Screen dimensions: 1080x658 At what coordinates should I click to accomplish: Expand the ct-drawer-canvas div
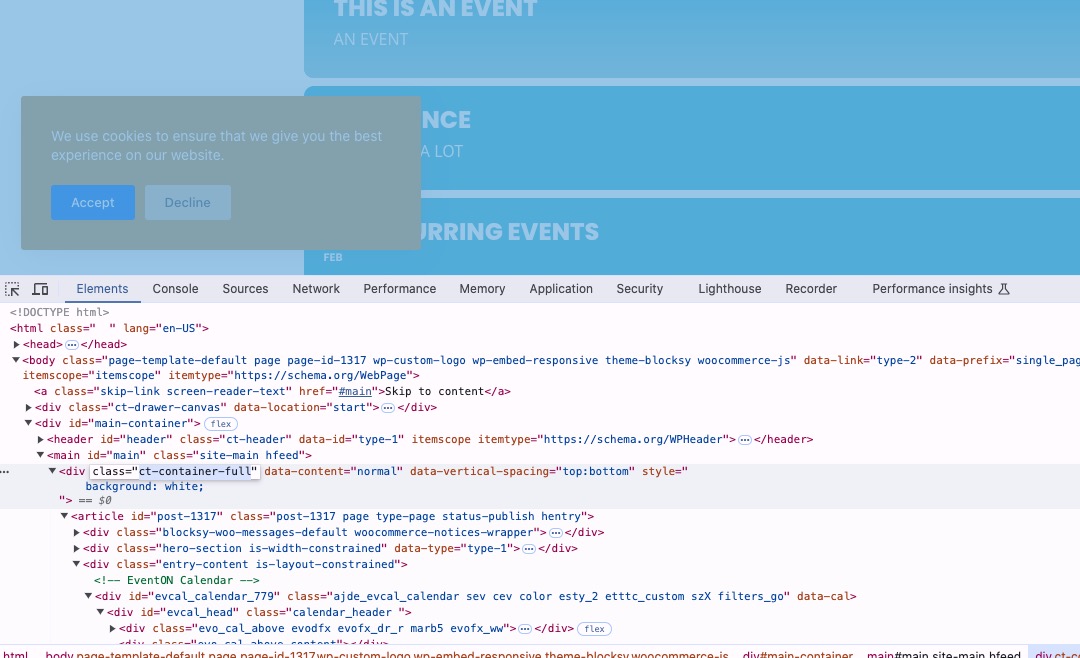pyautogui.click(x=29, y=407)
